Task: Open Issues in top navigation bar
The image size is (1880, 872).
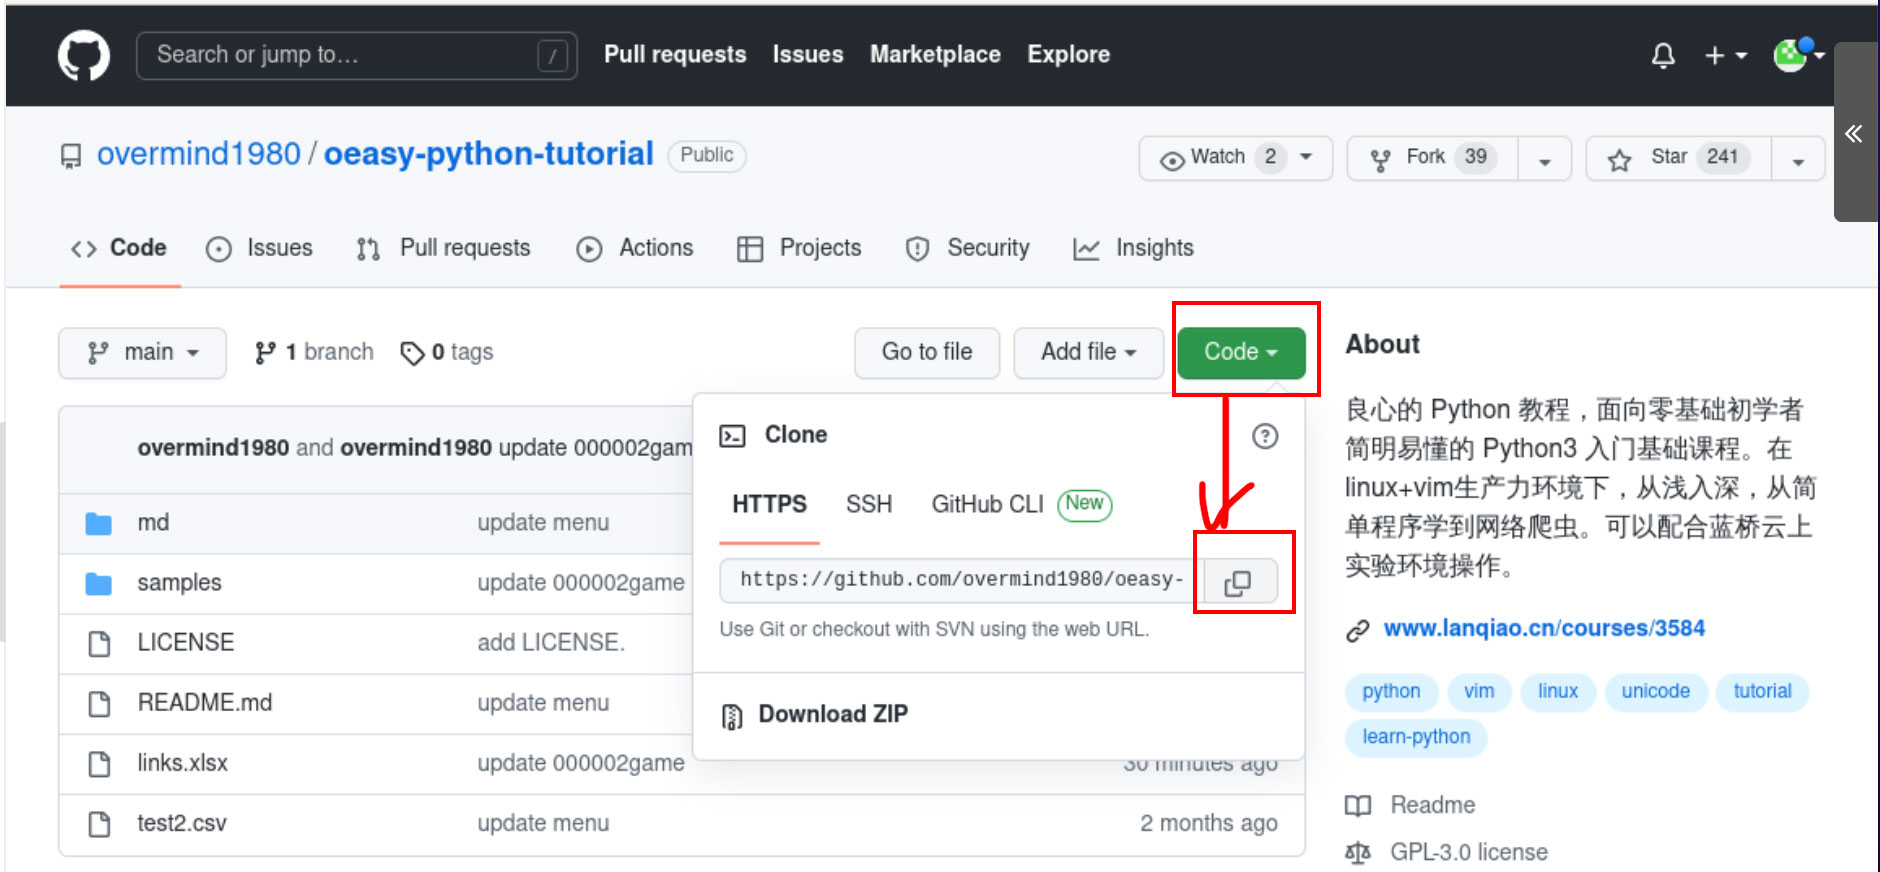Action: click(808, 55)
